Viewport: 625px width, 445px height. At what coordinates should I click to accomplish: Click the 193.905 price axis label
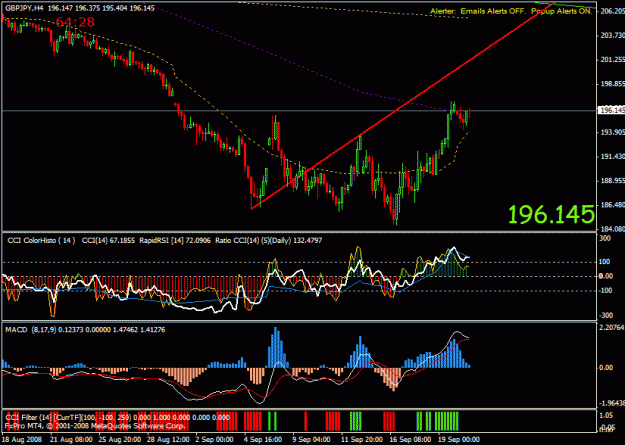pyautogui.click(x=612, y=133)
